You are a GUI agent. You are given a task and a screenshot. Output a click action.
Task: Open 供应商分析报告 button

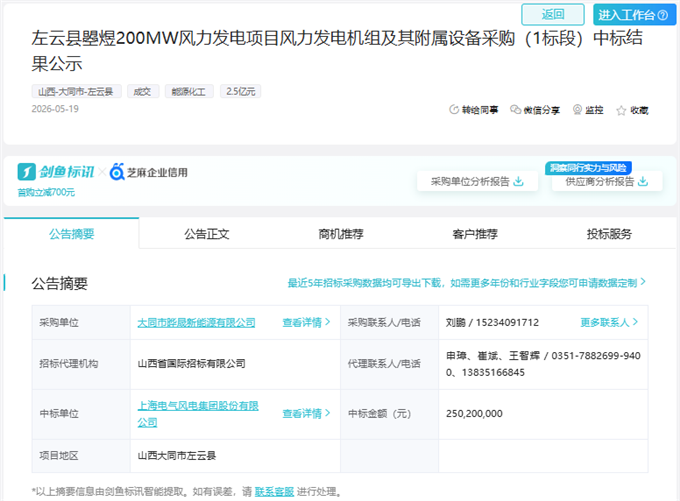(607, 181)
